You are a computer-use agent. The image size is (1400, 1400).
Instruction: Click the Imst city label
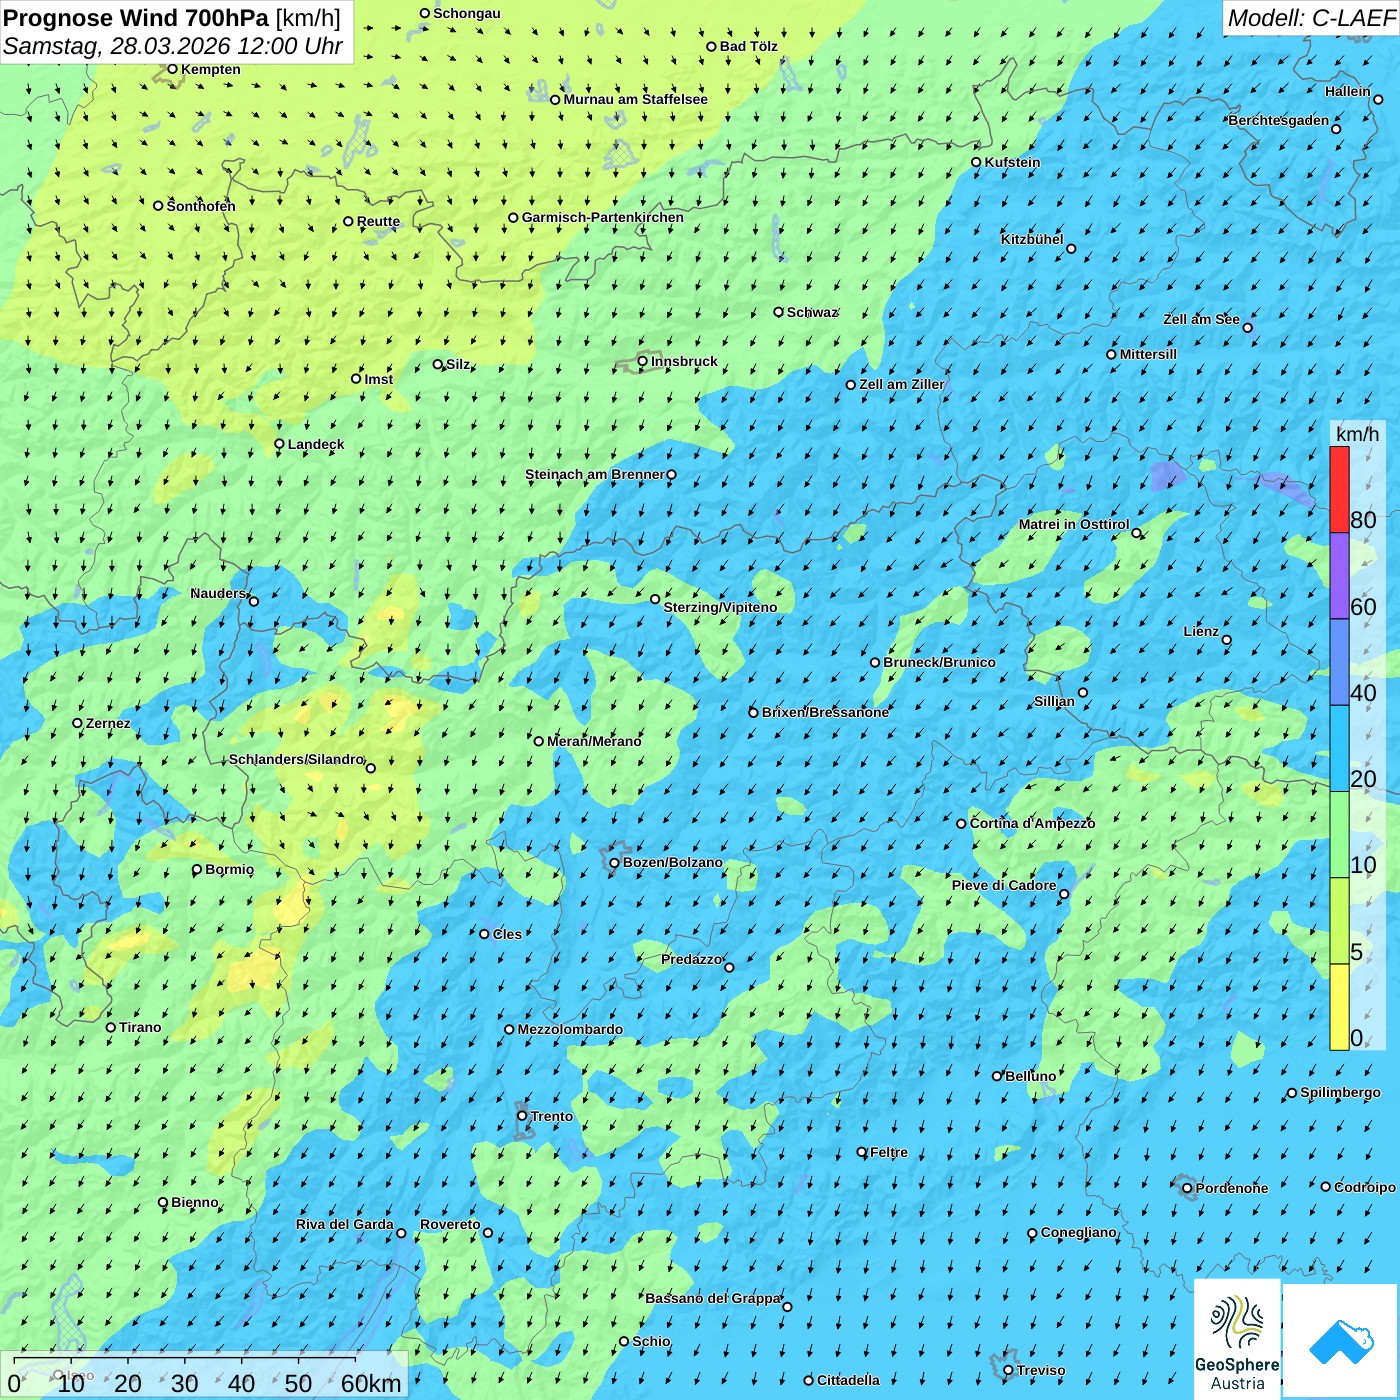(379, 379)
